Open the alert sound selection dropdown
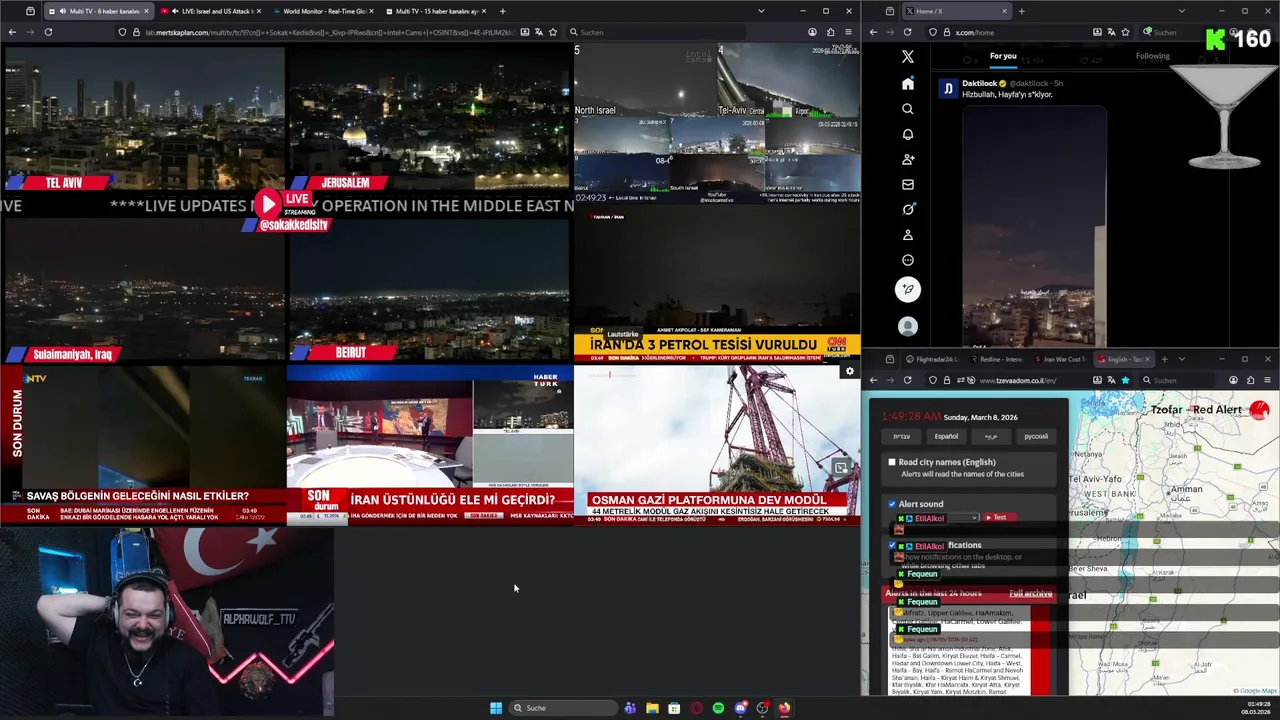This screenshot has width=1280, height=720. [938, 518]
